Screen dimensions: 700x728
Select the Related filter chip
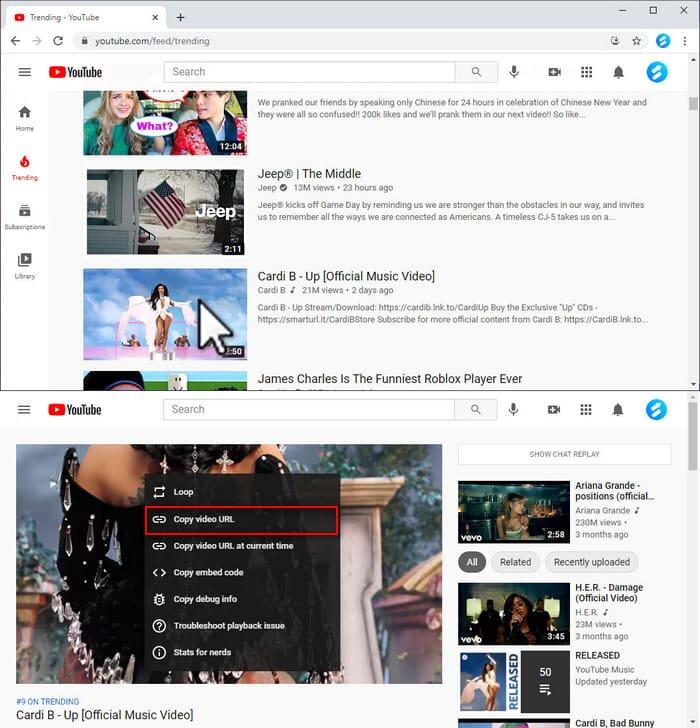(515, 562)
